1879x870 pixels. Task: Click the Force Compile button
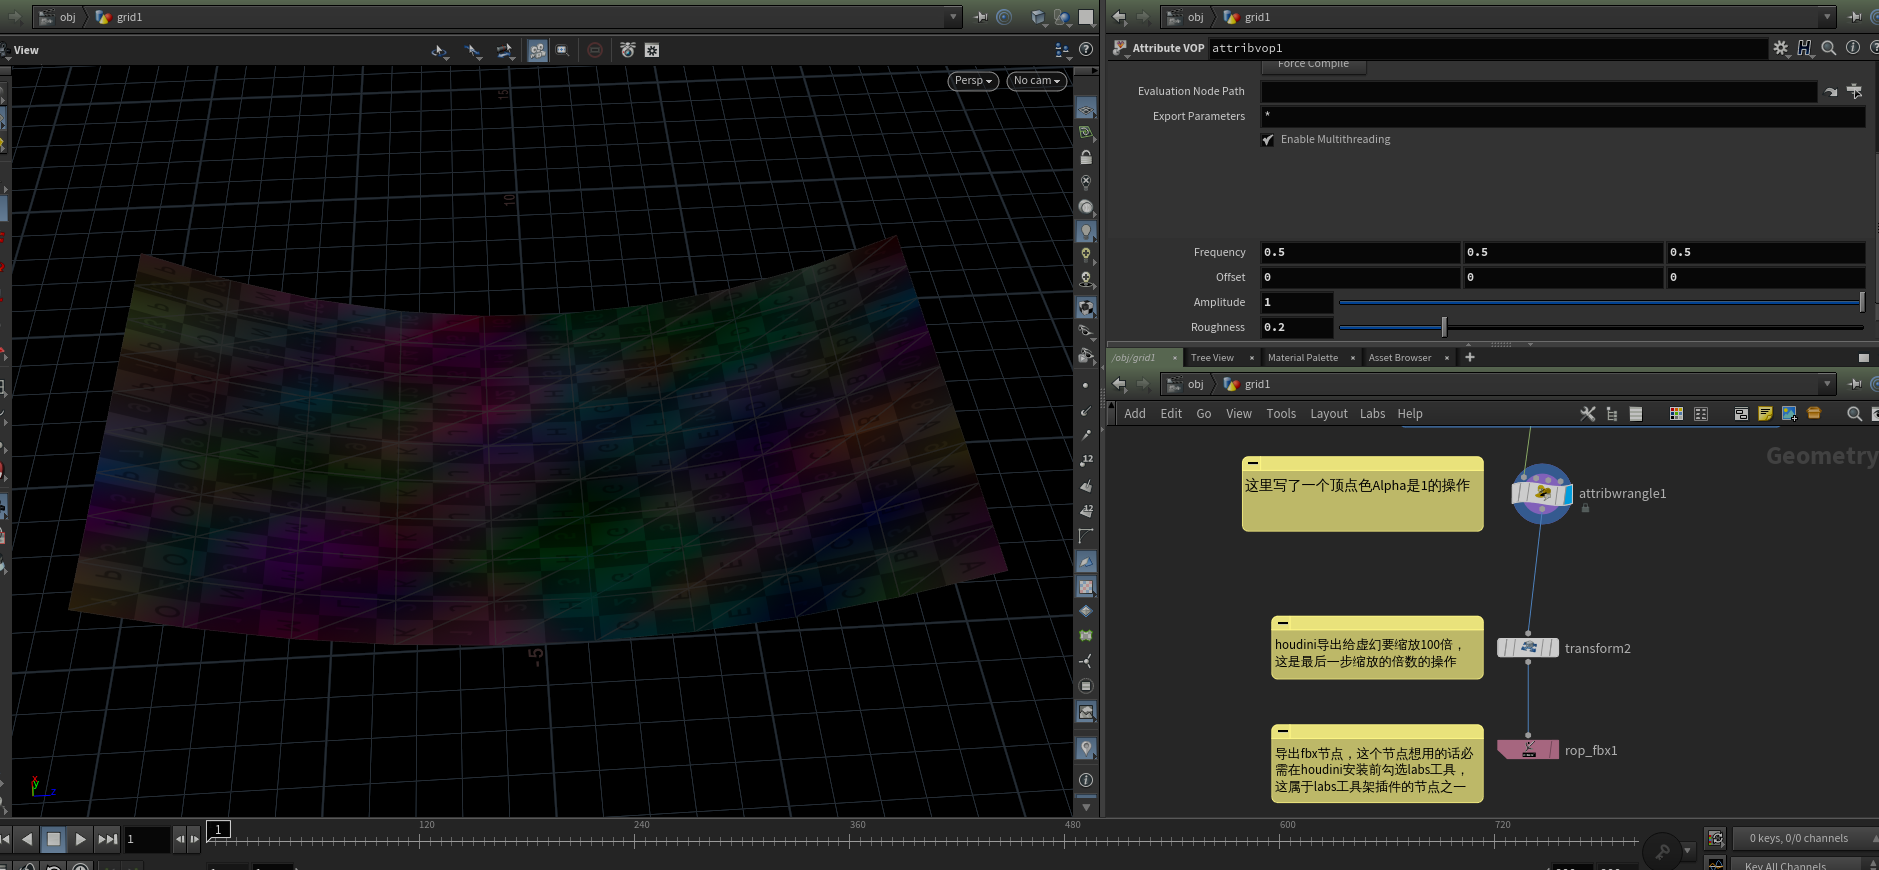[1313, 65]
